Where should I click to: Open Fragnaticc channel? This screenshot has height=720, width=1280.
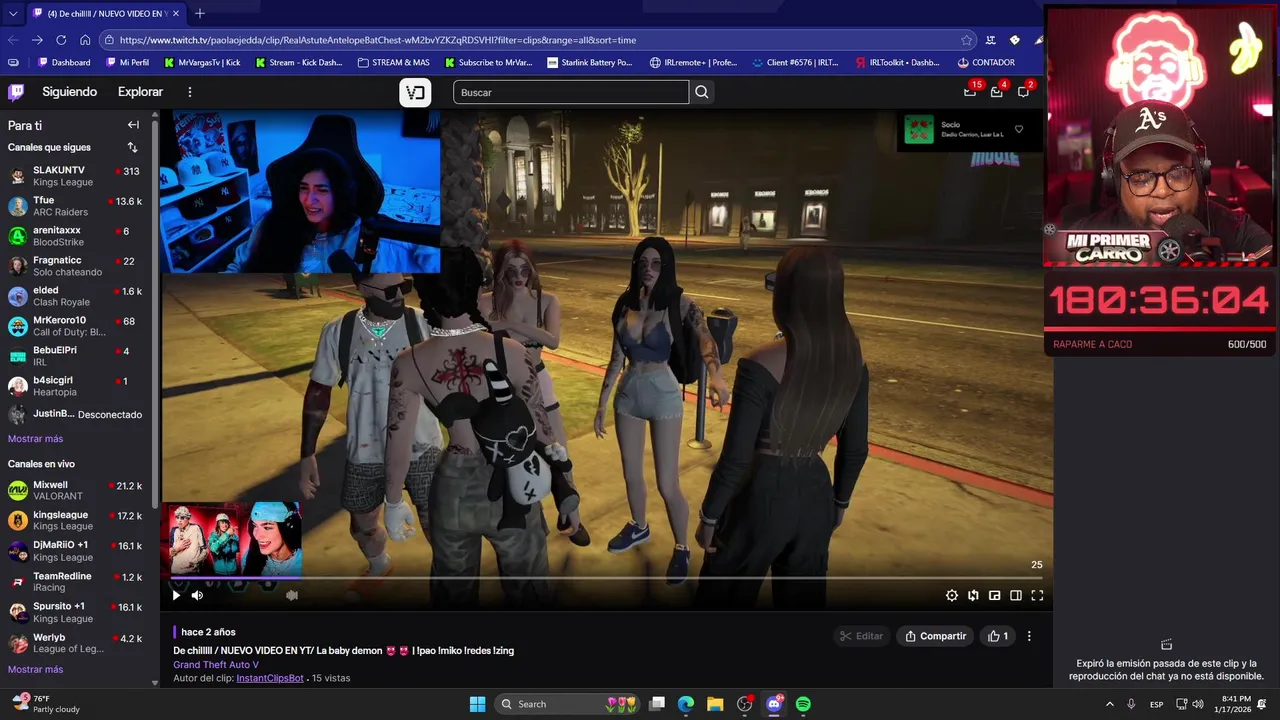click(76, 266)
